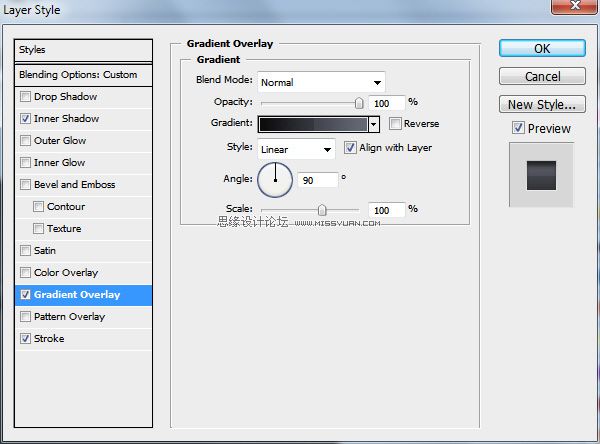Click the gradient bar to edit it
Image resolution: width=600 pixels, height=444 pixels.
coord(313,124)
